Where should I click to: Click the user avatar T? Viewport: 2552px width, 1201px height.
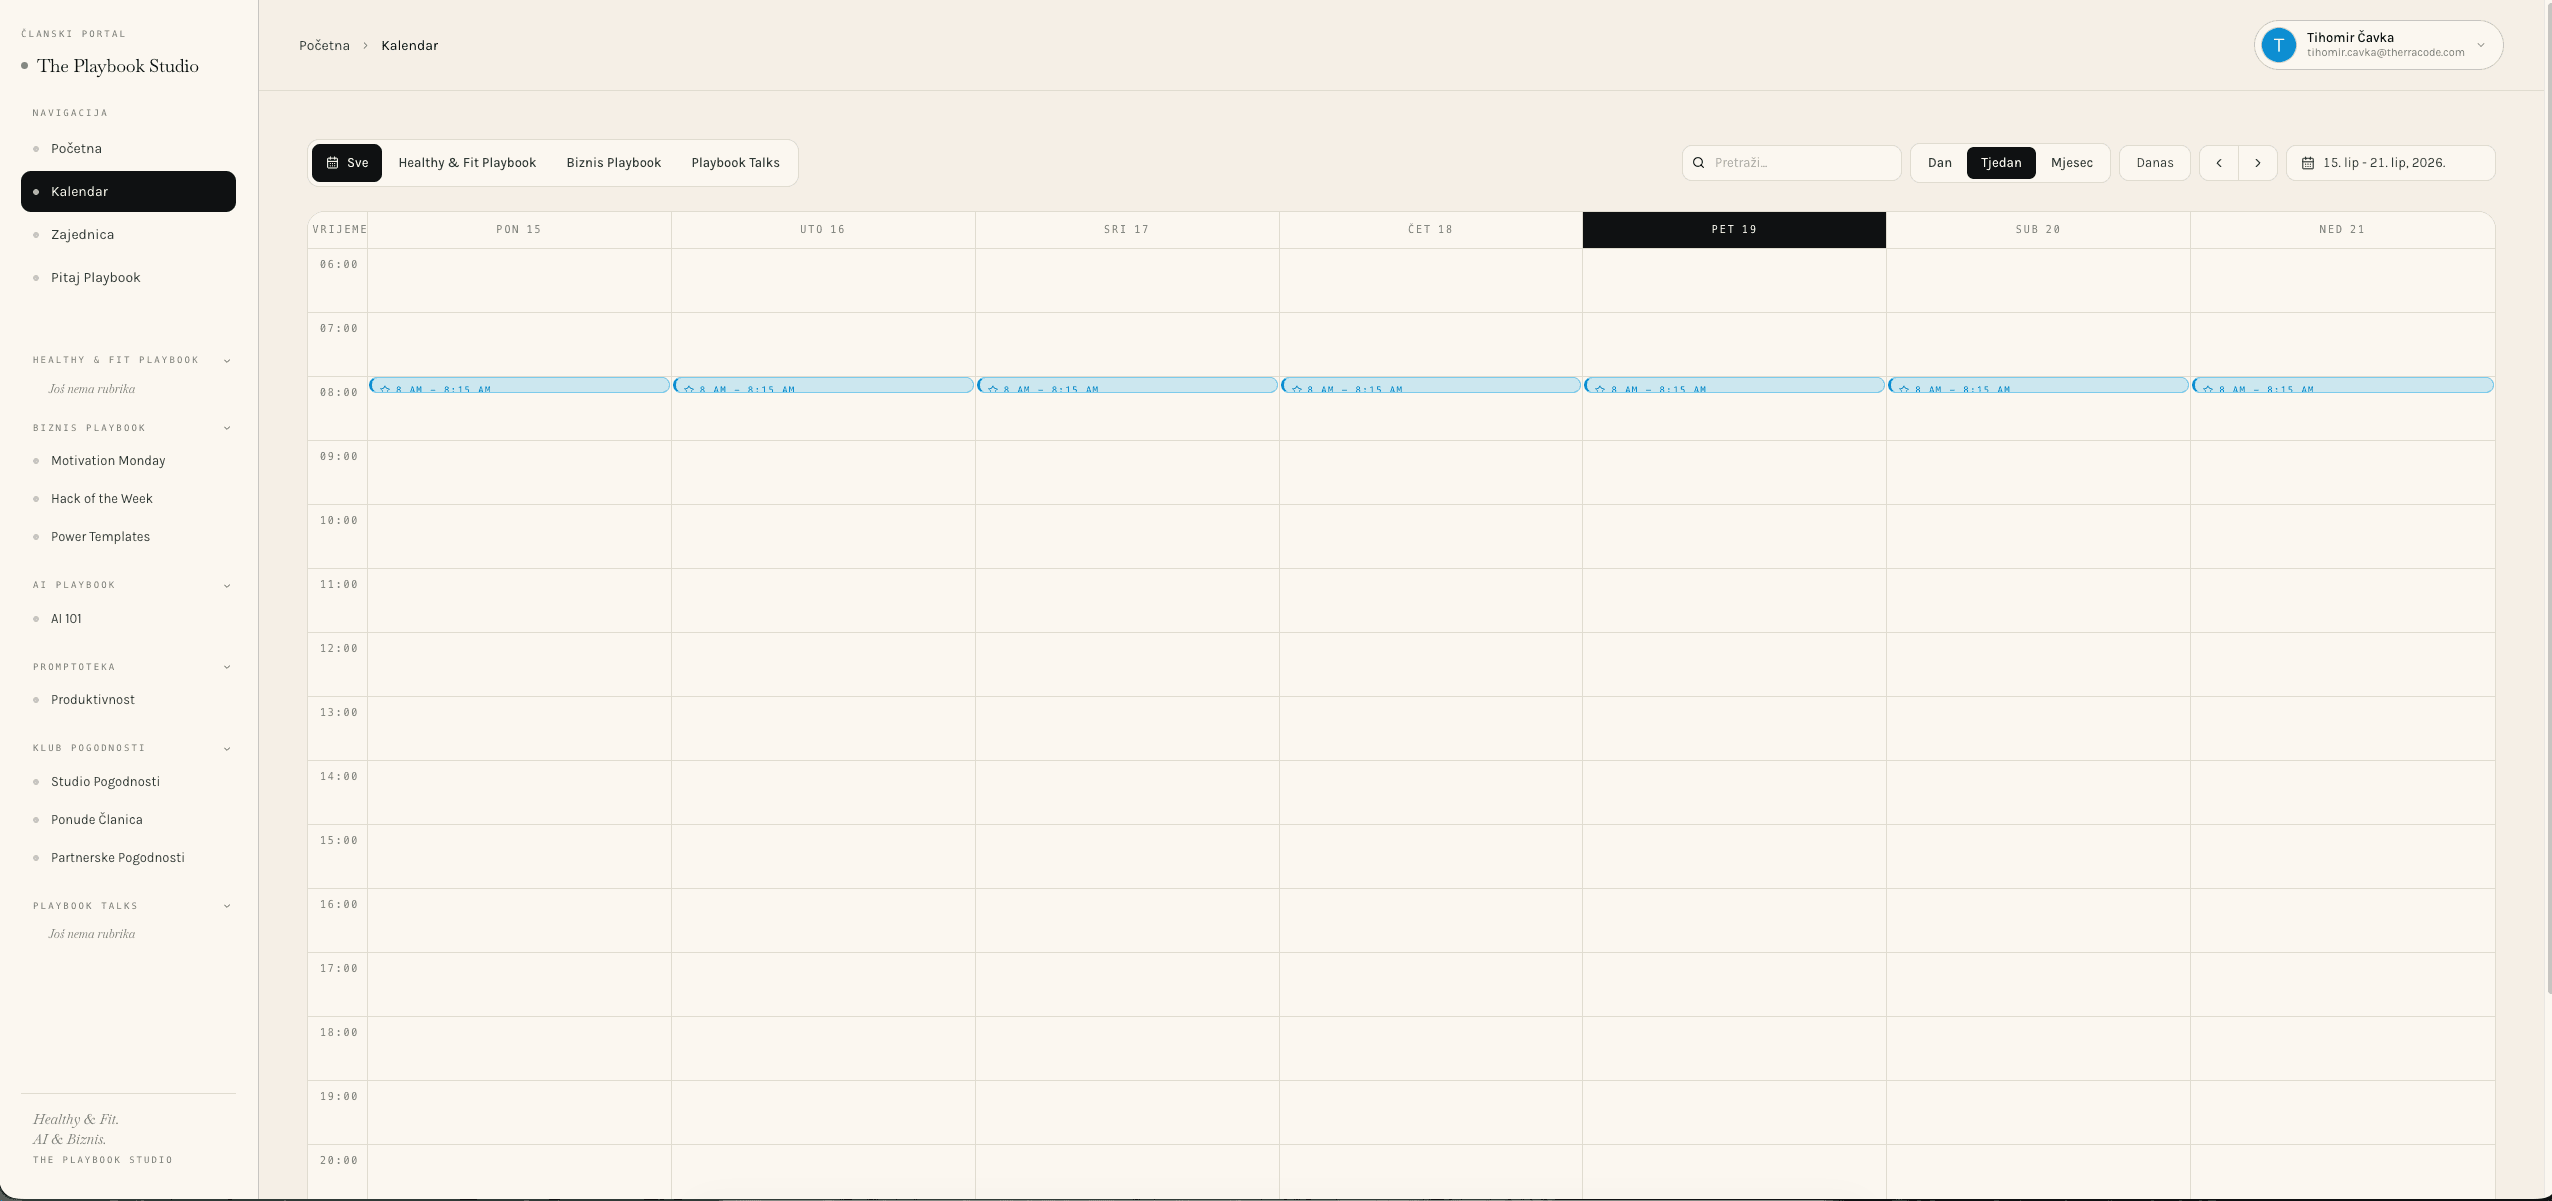click(2279, 45)
